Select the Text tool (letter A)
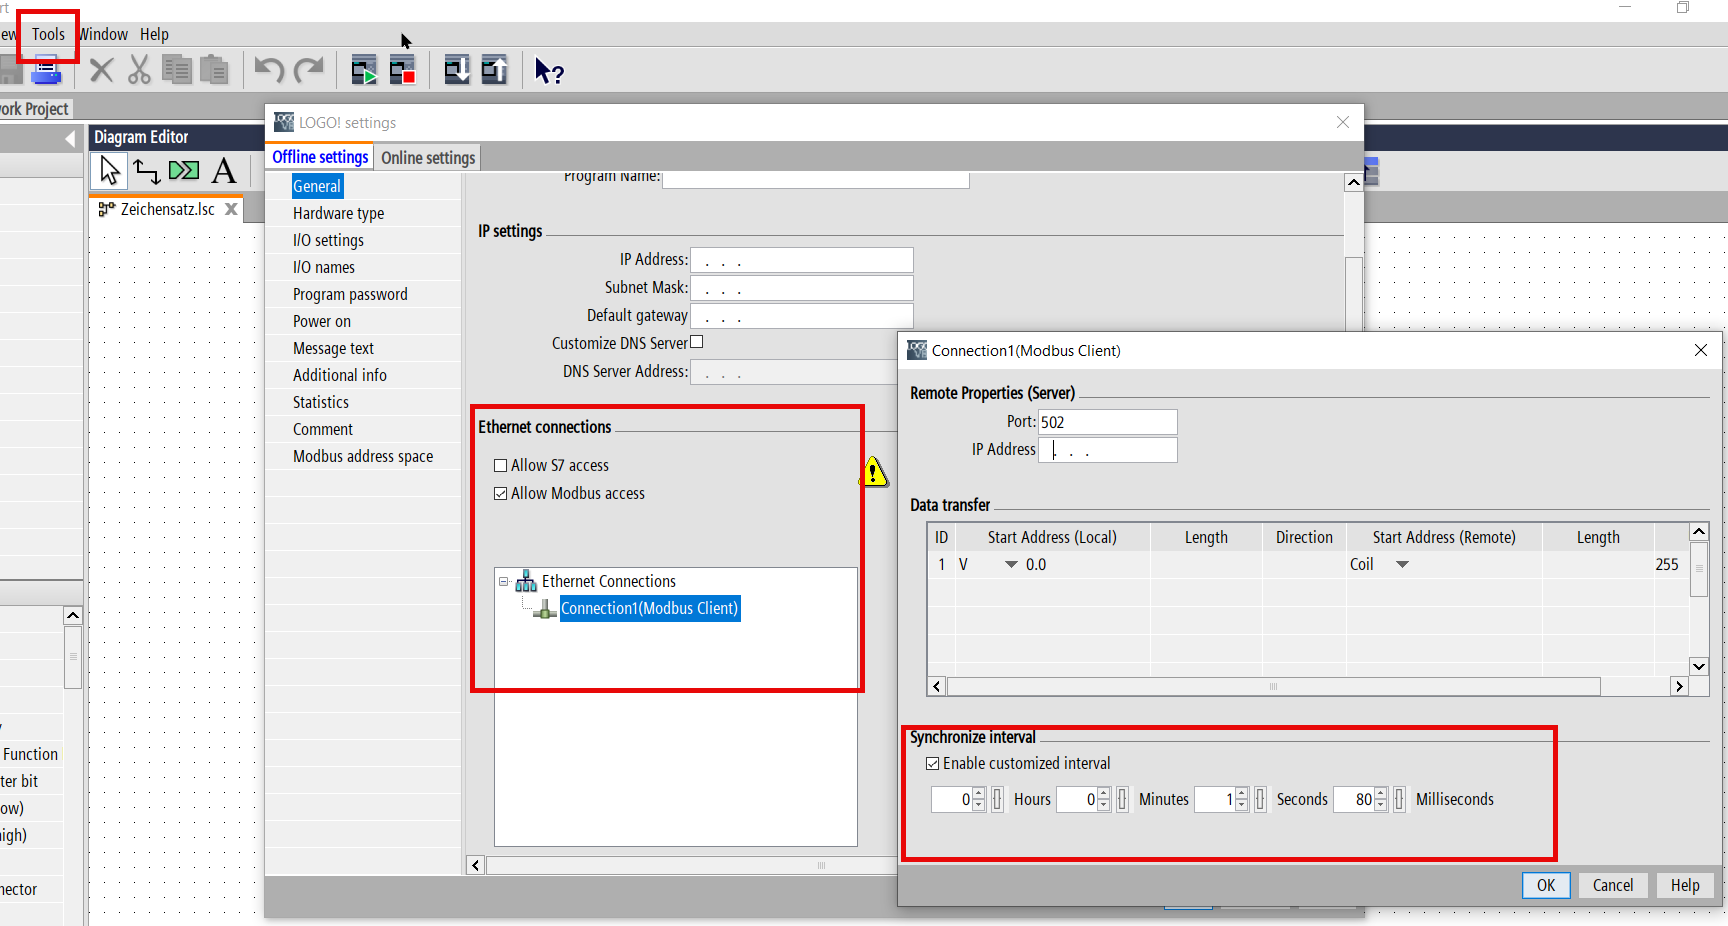The height and width of the screenshot is (926, 1728). pyautogui.click(x=224, y=171)
